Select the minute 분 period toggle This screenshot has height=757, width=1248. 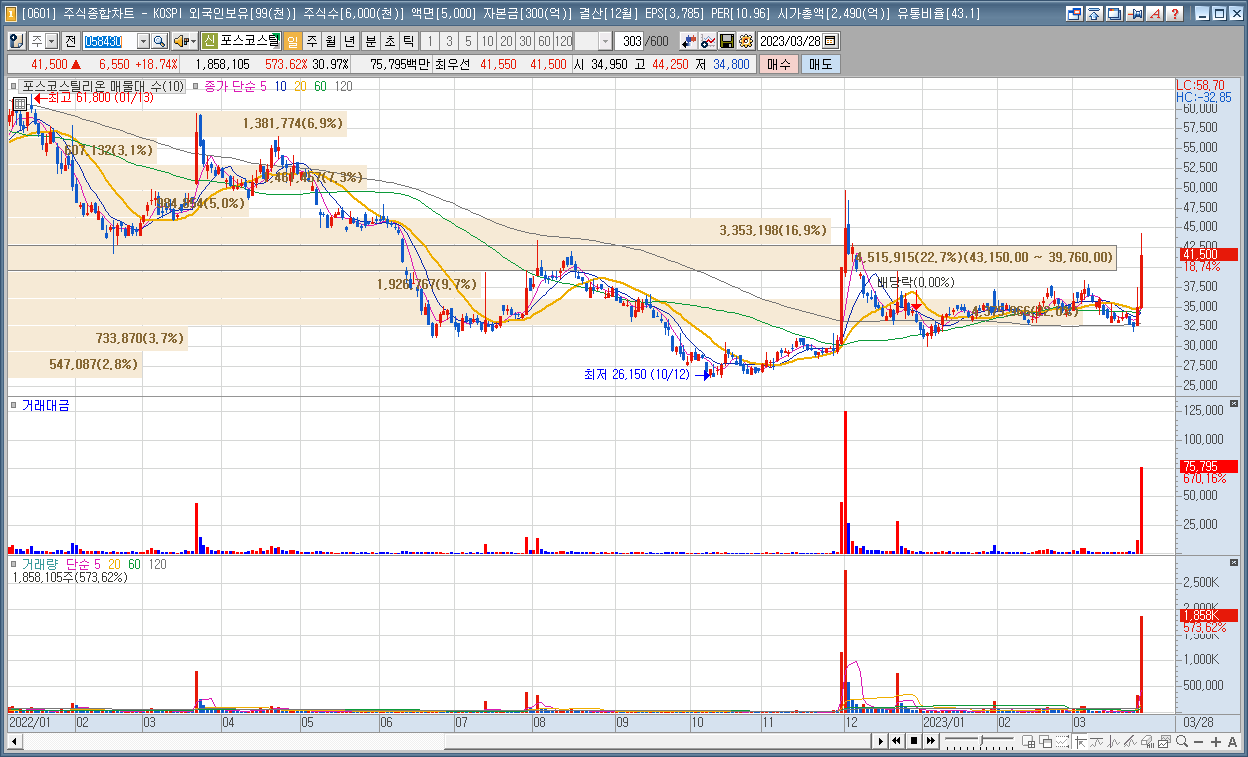[371, 41]
